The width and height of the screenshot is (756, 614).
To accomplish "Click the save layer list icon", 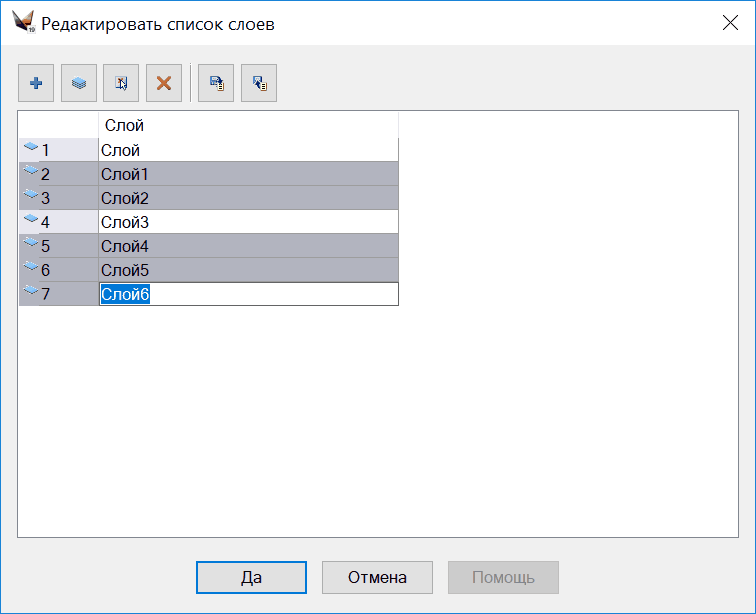I will click(216, 84).
